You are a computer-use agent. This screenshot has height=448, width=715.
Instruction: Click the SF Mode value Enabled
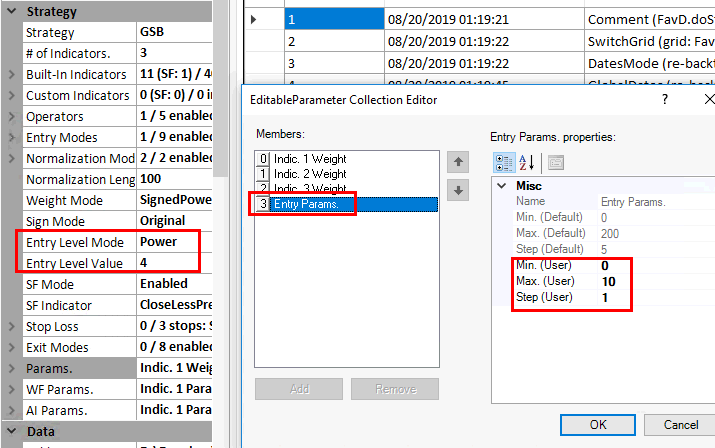[x=170, y=284]
